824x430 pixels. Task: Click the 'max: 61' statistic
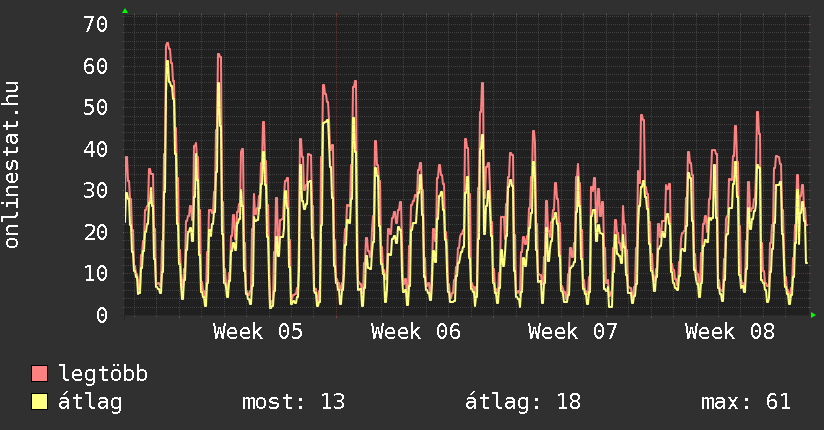tap(746, 402)
